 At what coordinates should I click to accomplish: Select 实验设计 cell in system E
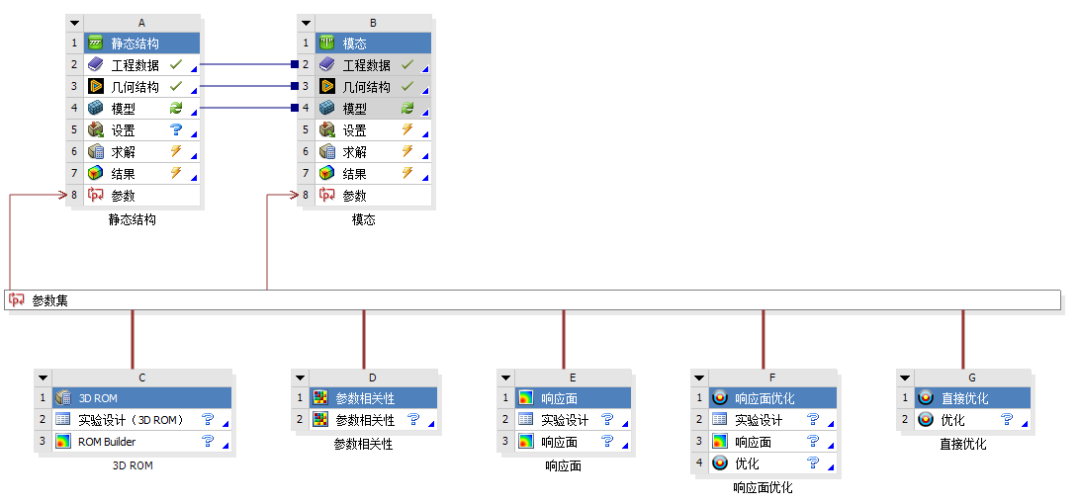pyautogui.click(x=573, y=419)
